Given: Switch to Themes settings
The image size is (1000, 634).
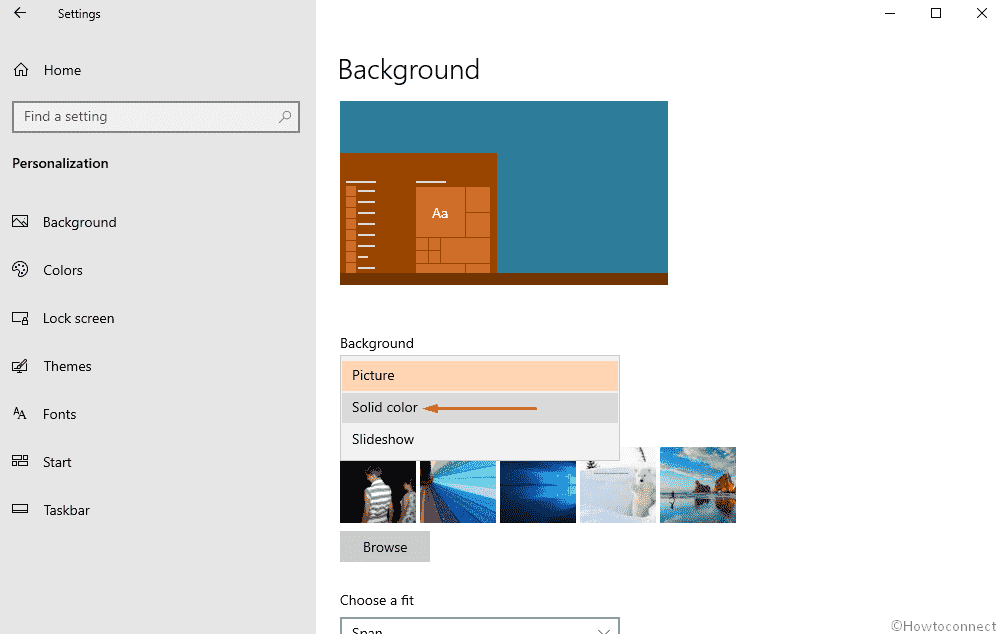Looking at the screenshot, I should [x=68, y=366].
